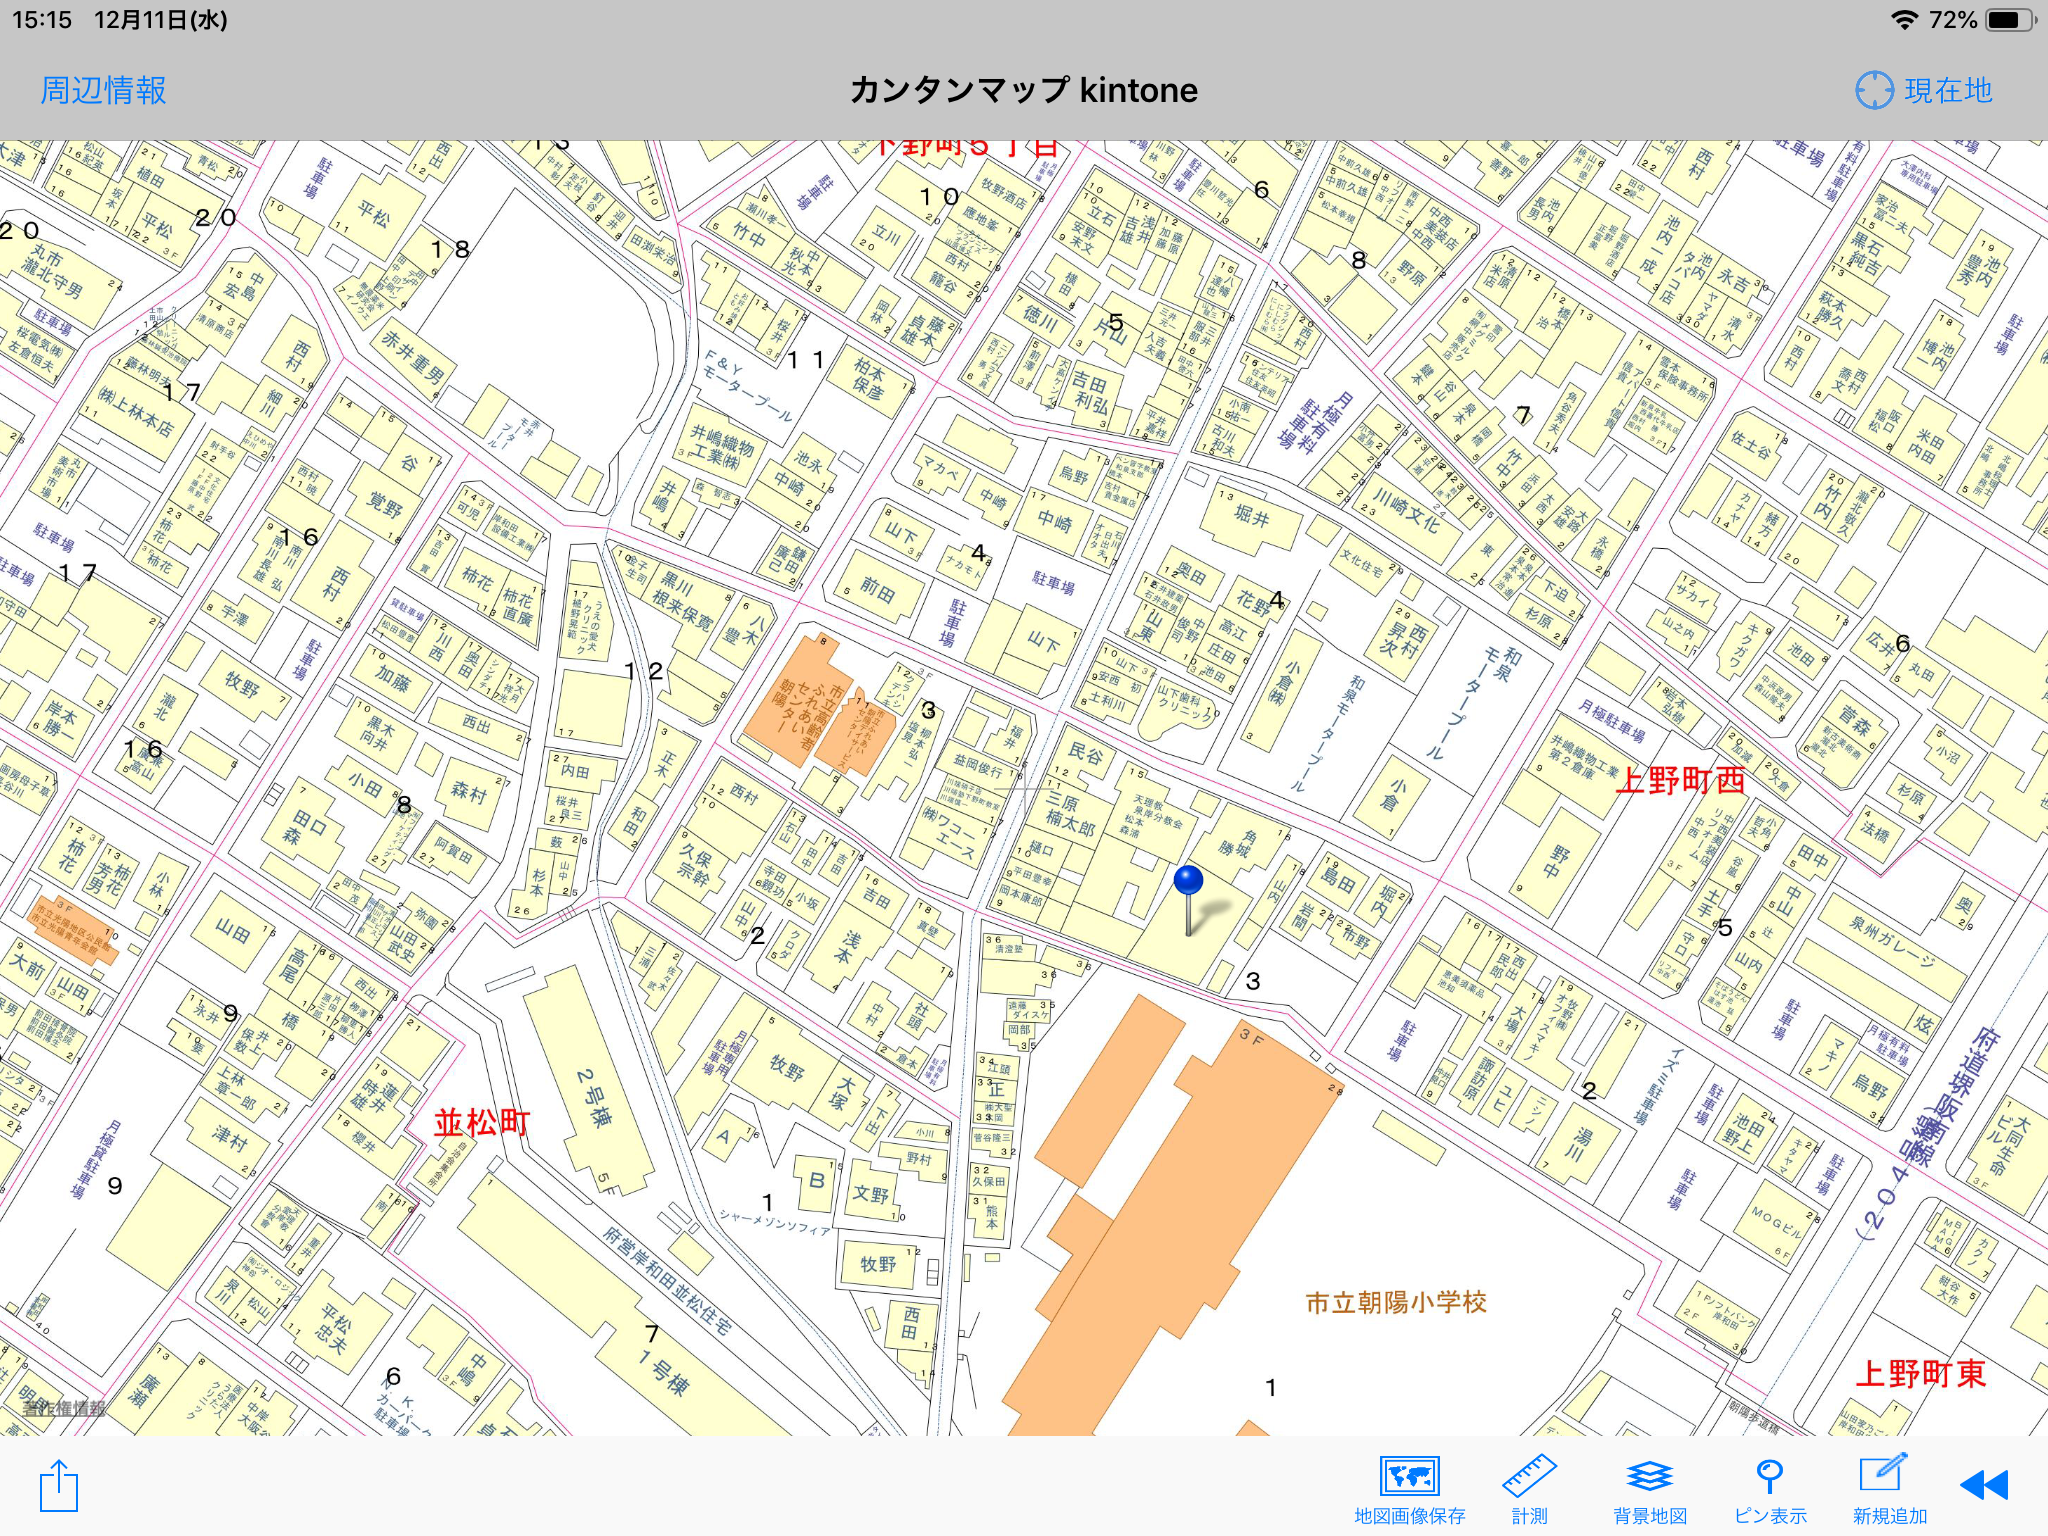Tap シャーメゾンソフィア label
Screen dimensions: 2048x1536
coord(774,1222)
